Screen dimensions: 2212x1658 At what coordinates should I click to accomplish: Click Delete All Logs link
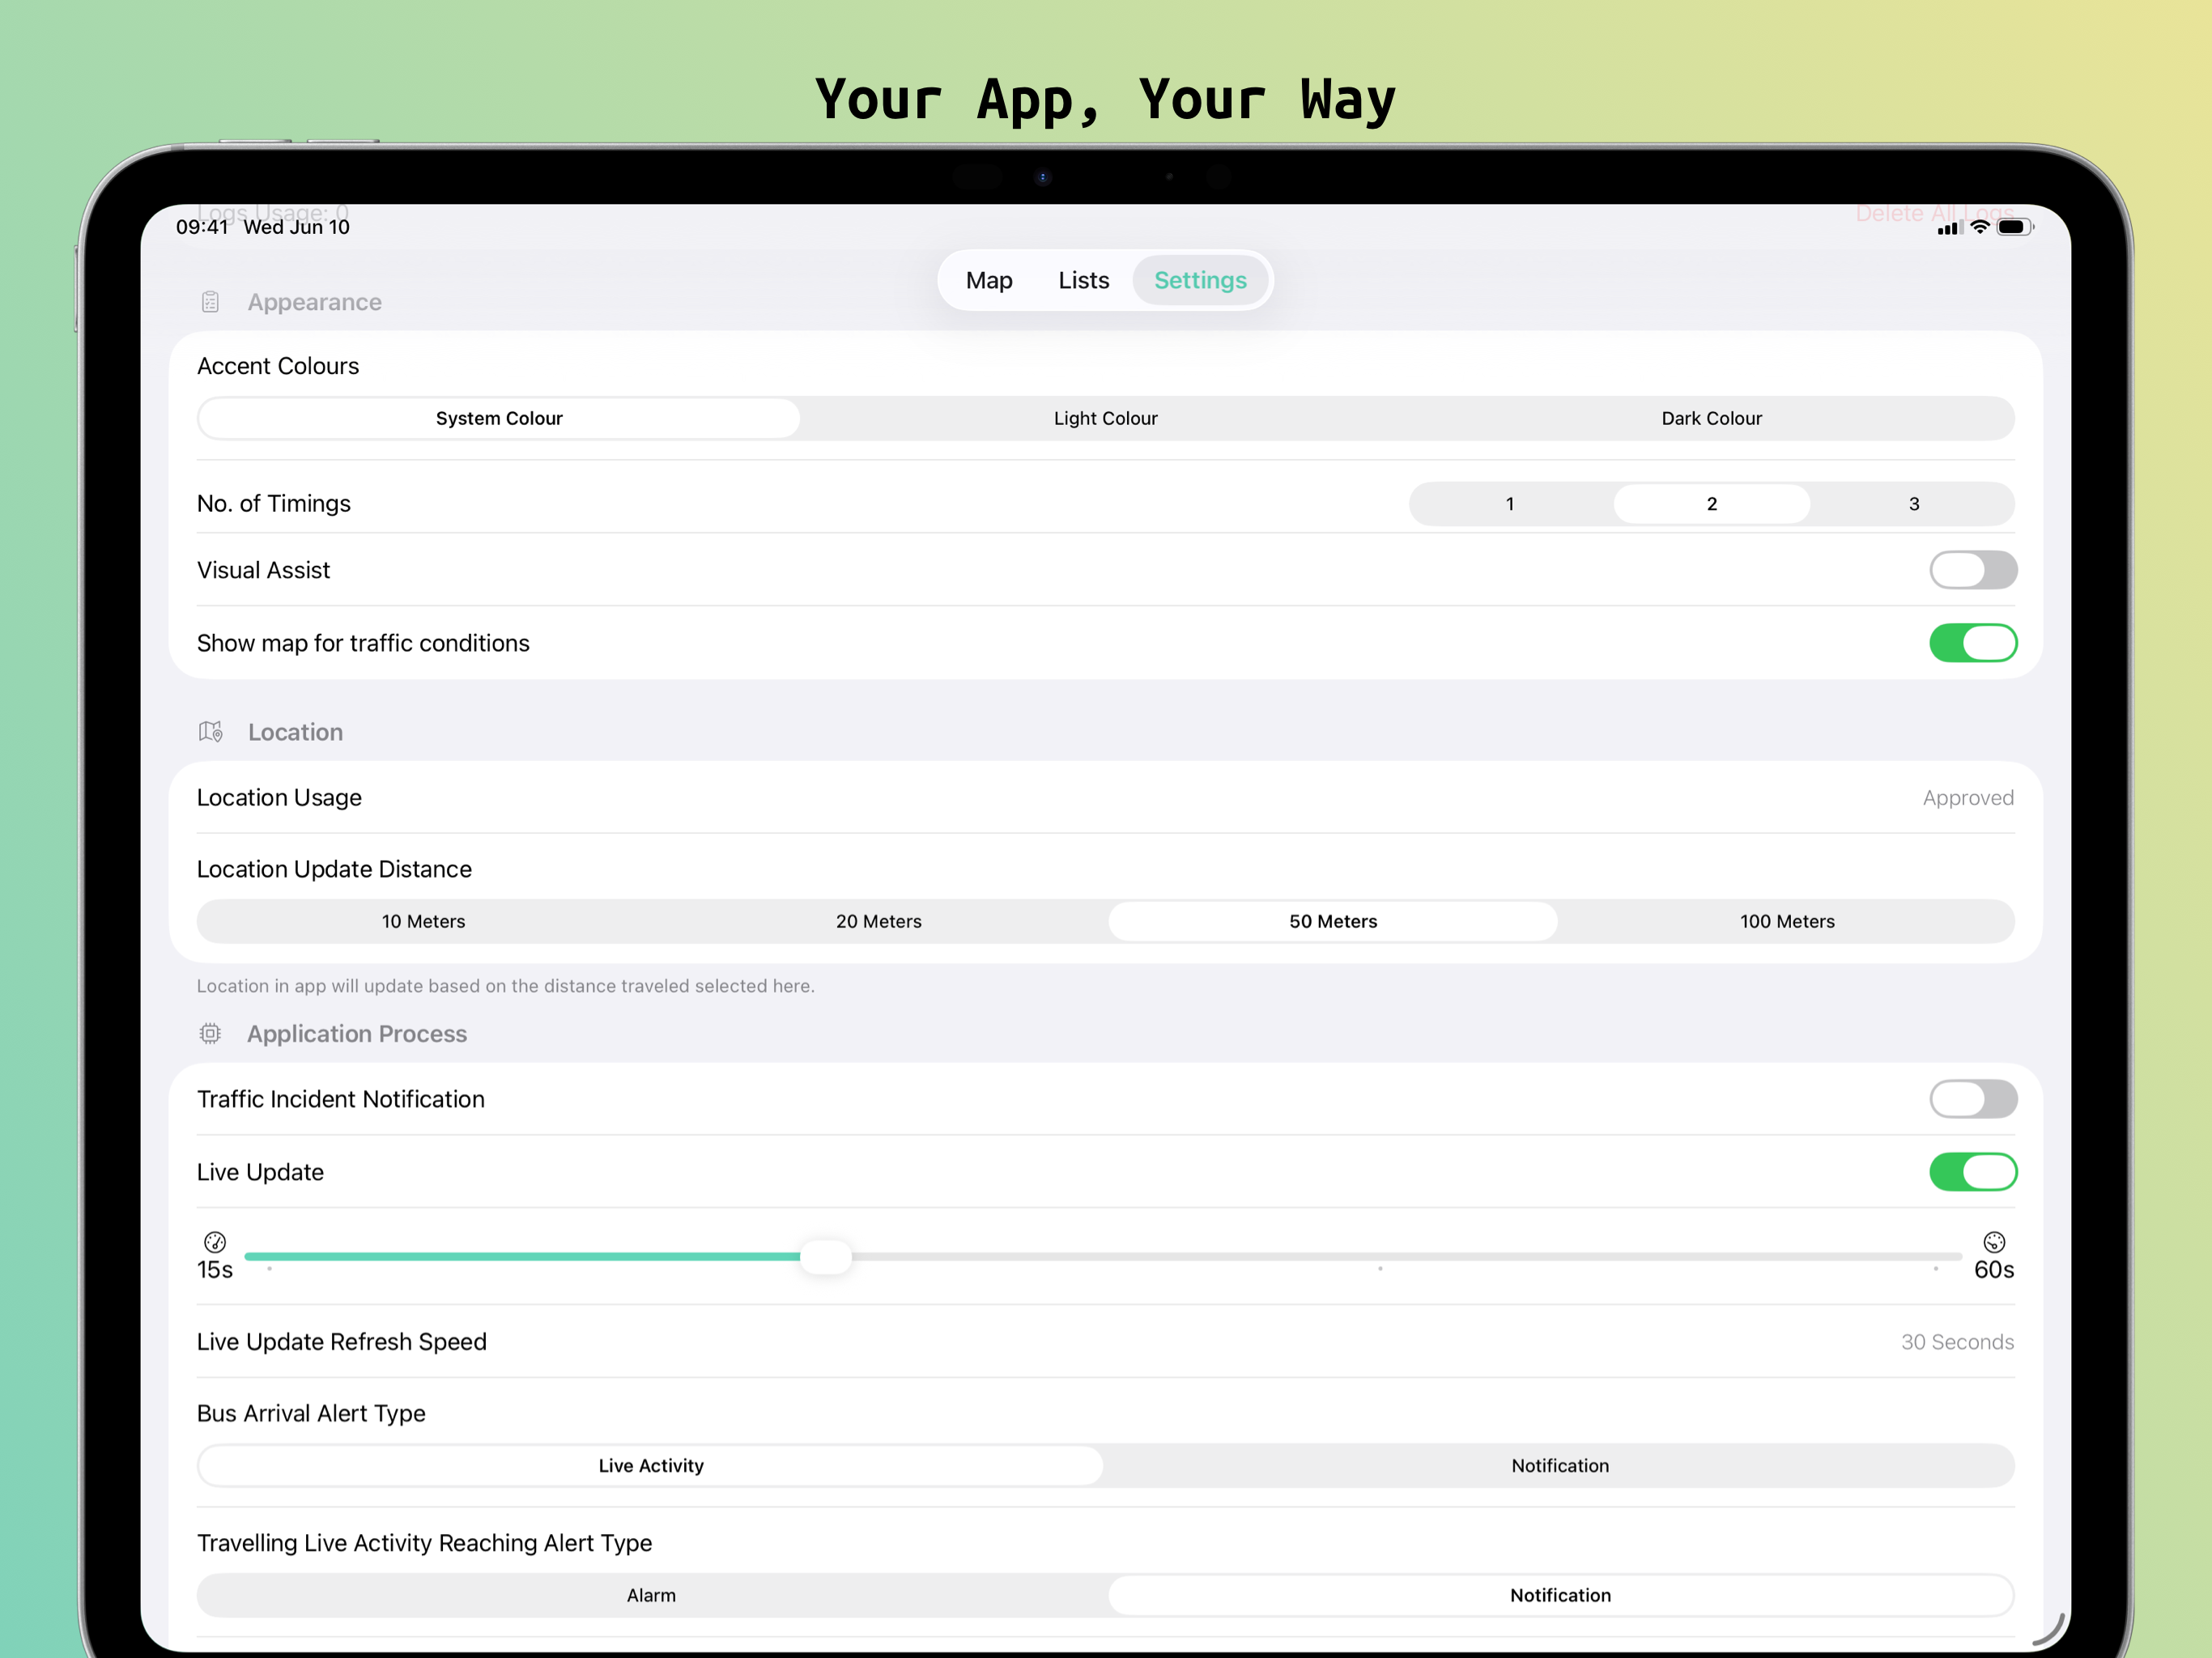click(1934, 213)
